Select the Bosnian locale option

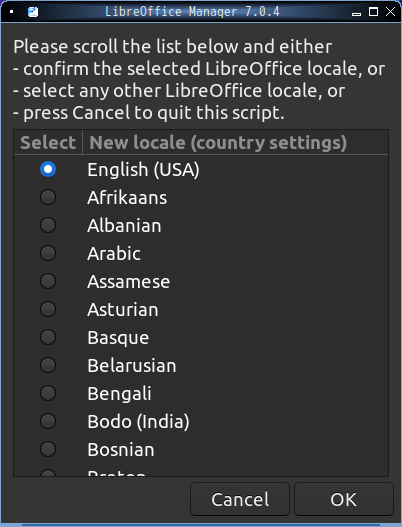coord(48,449)
